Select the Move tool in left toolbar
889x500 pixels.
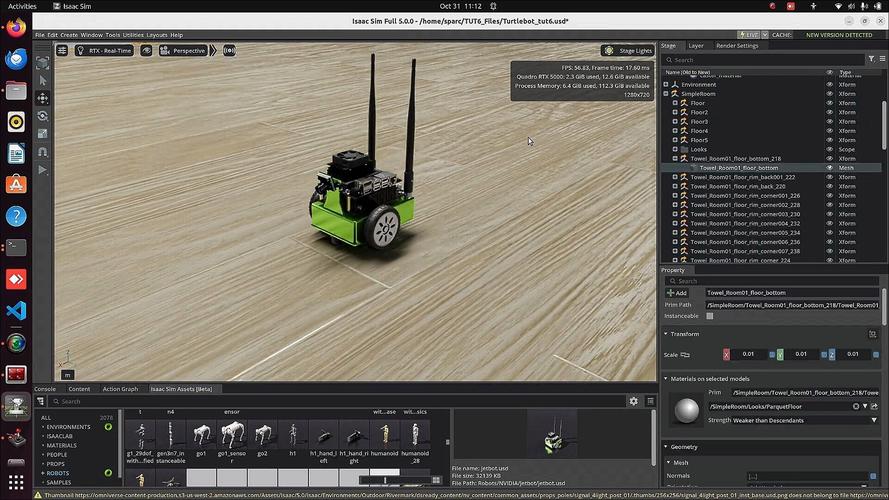point(43,98)
